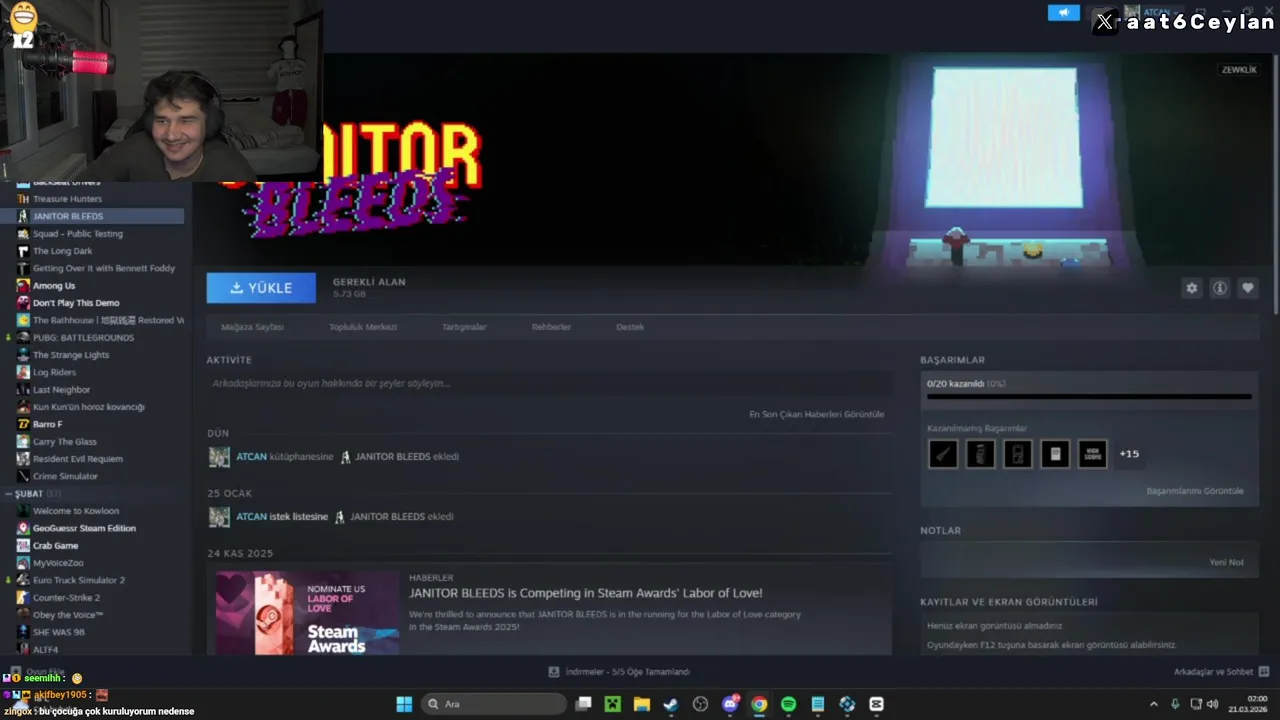The width and height of the screenshot is (1280, 720).
Task: Click the main page vertical scrollbar
Action: 1275,185
